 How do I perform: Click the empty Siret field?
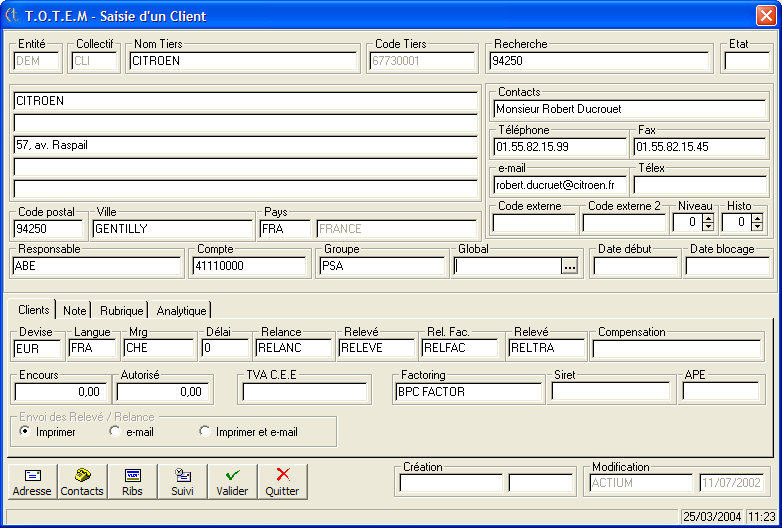click(610, 392)
